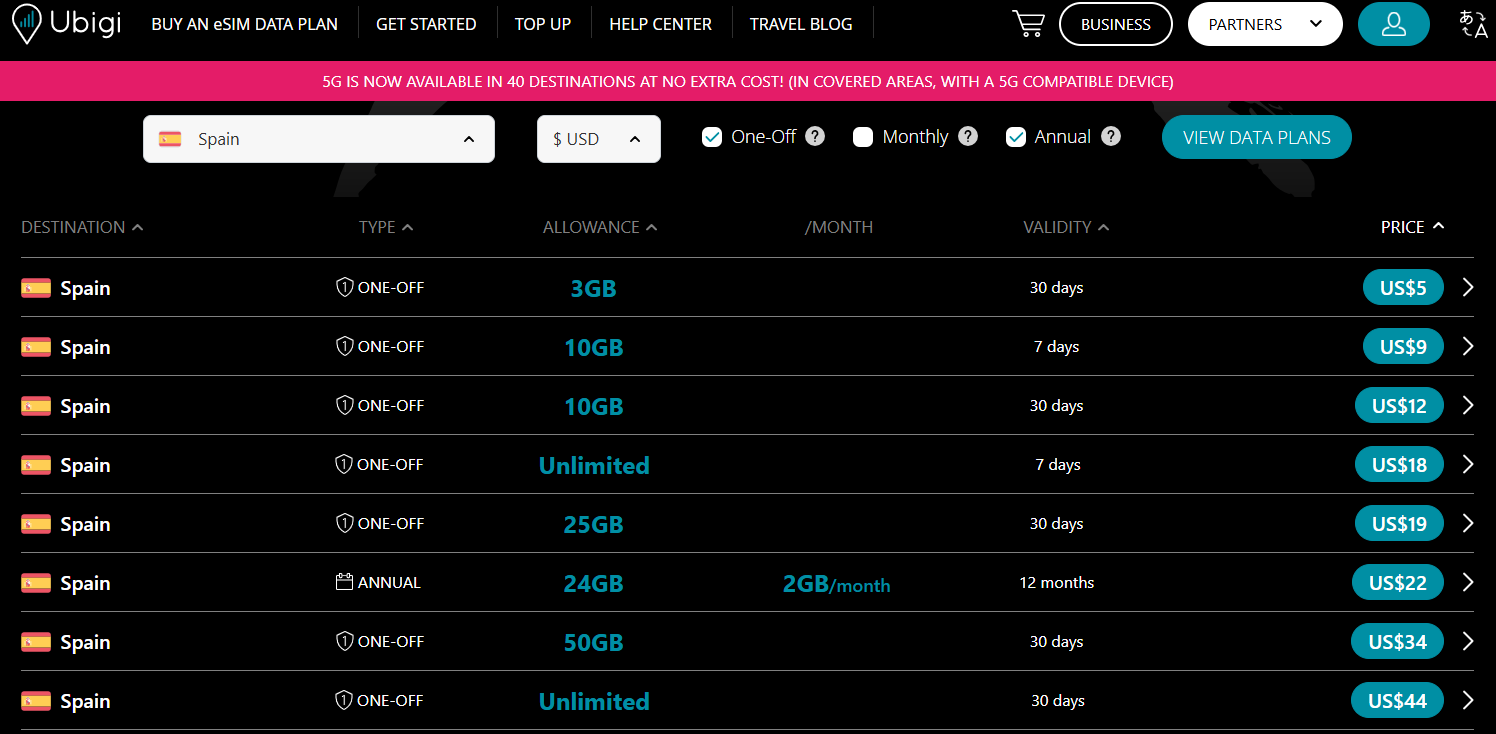Click the 25GB allowance text
Viewport: 1496px width, 734px height.
click(x=593, y=525)
